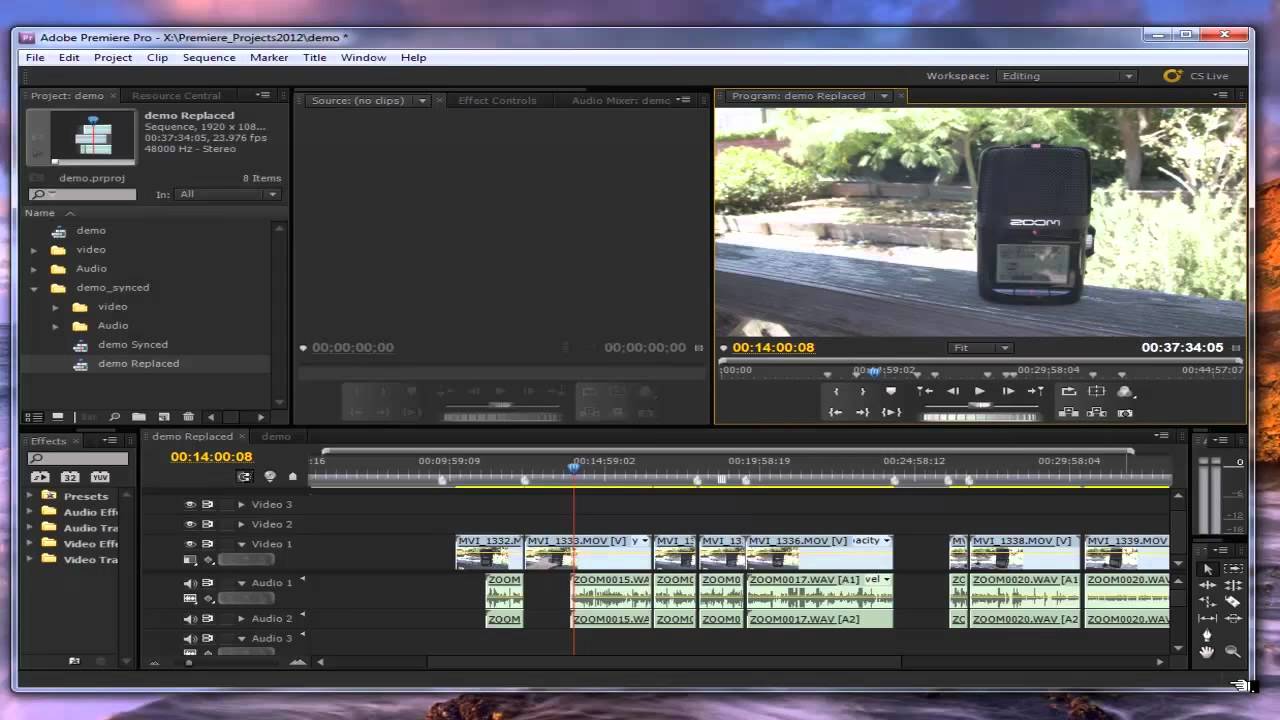This screenshot has height=720, width=1280.
Task: Add an unnumbered marker in Program monitor
Action: [x=891, y=392]
